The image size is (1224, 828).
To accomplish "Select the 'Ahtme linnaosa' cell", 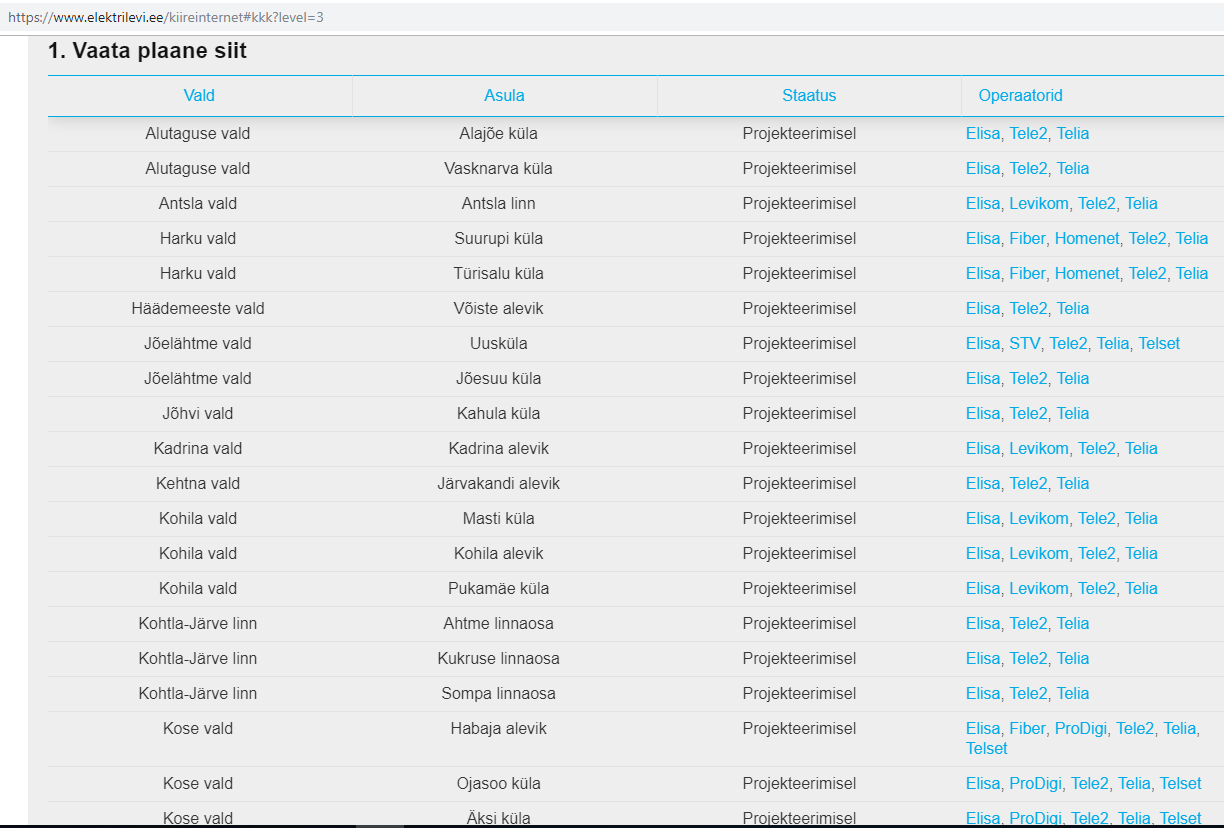I will click(498, 624).
